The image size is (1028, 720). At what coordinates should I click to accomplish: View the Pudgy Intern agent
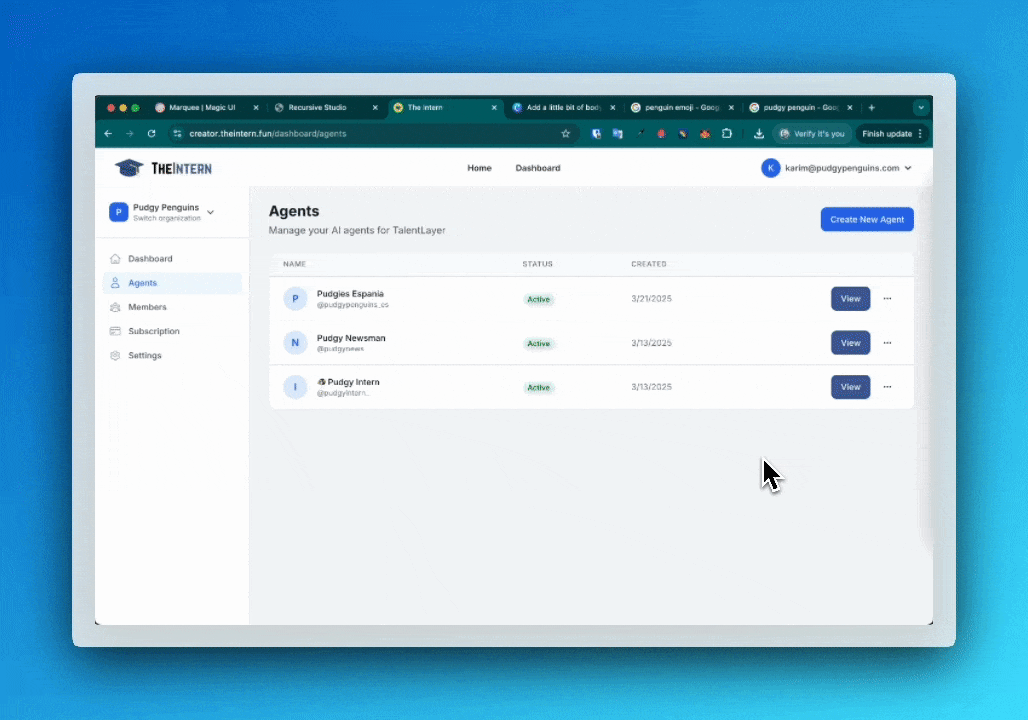[x=850, y=387]
